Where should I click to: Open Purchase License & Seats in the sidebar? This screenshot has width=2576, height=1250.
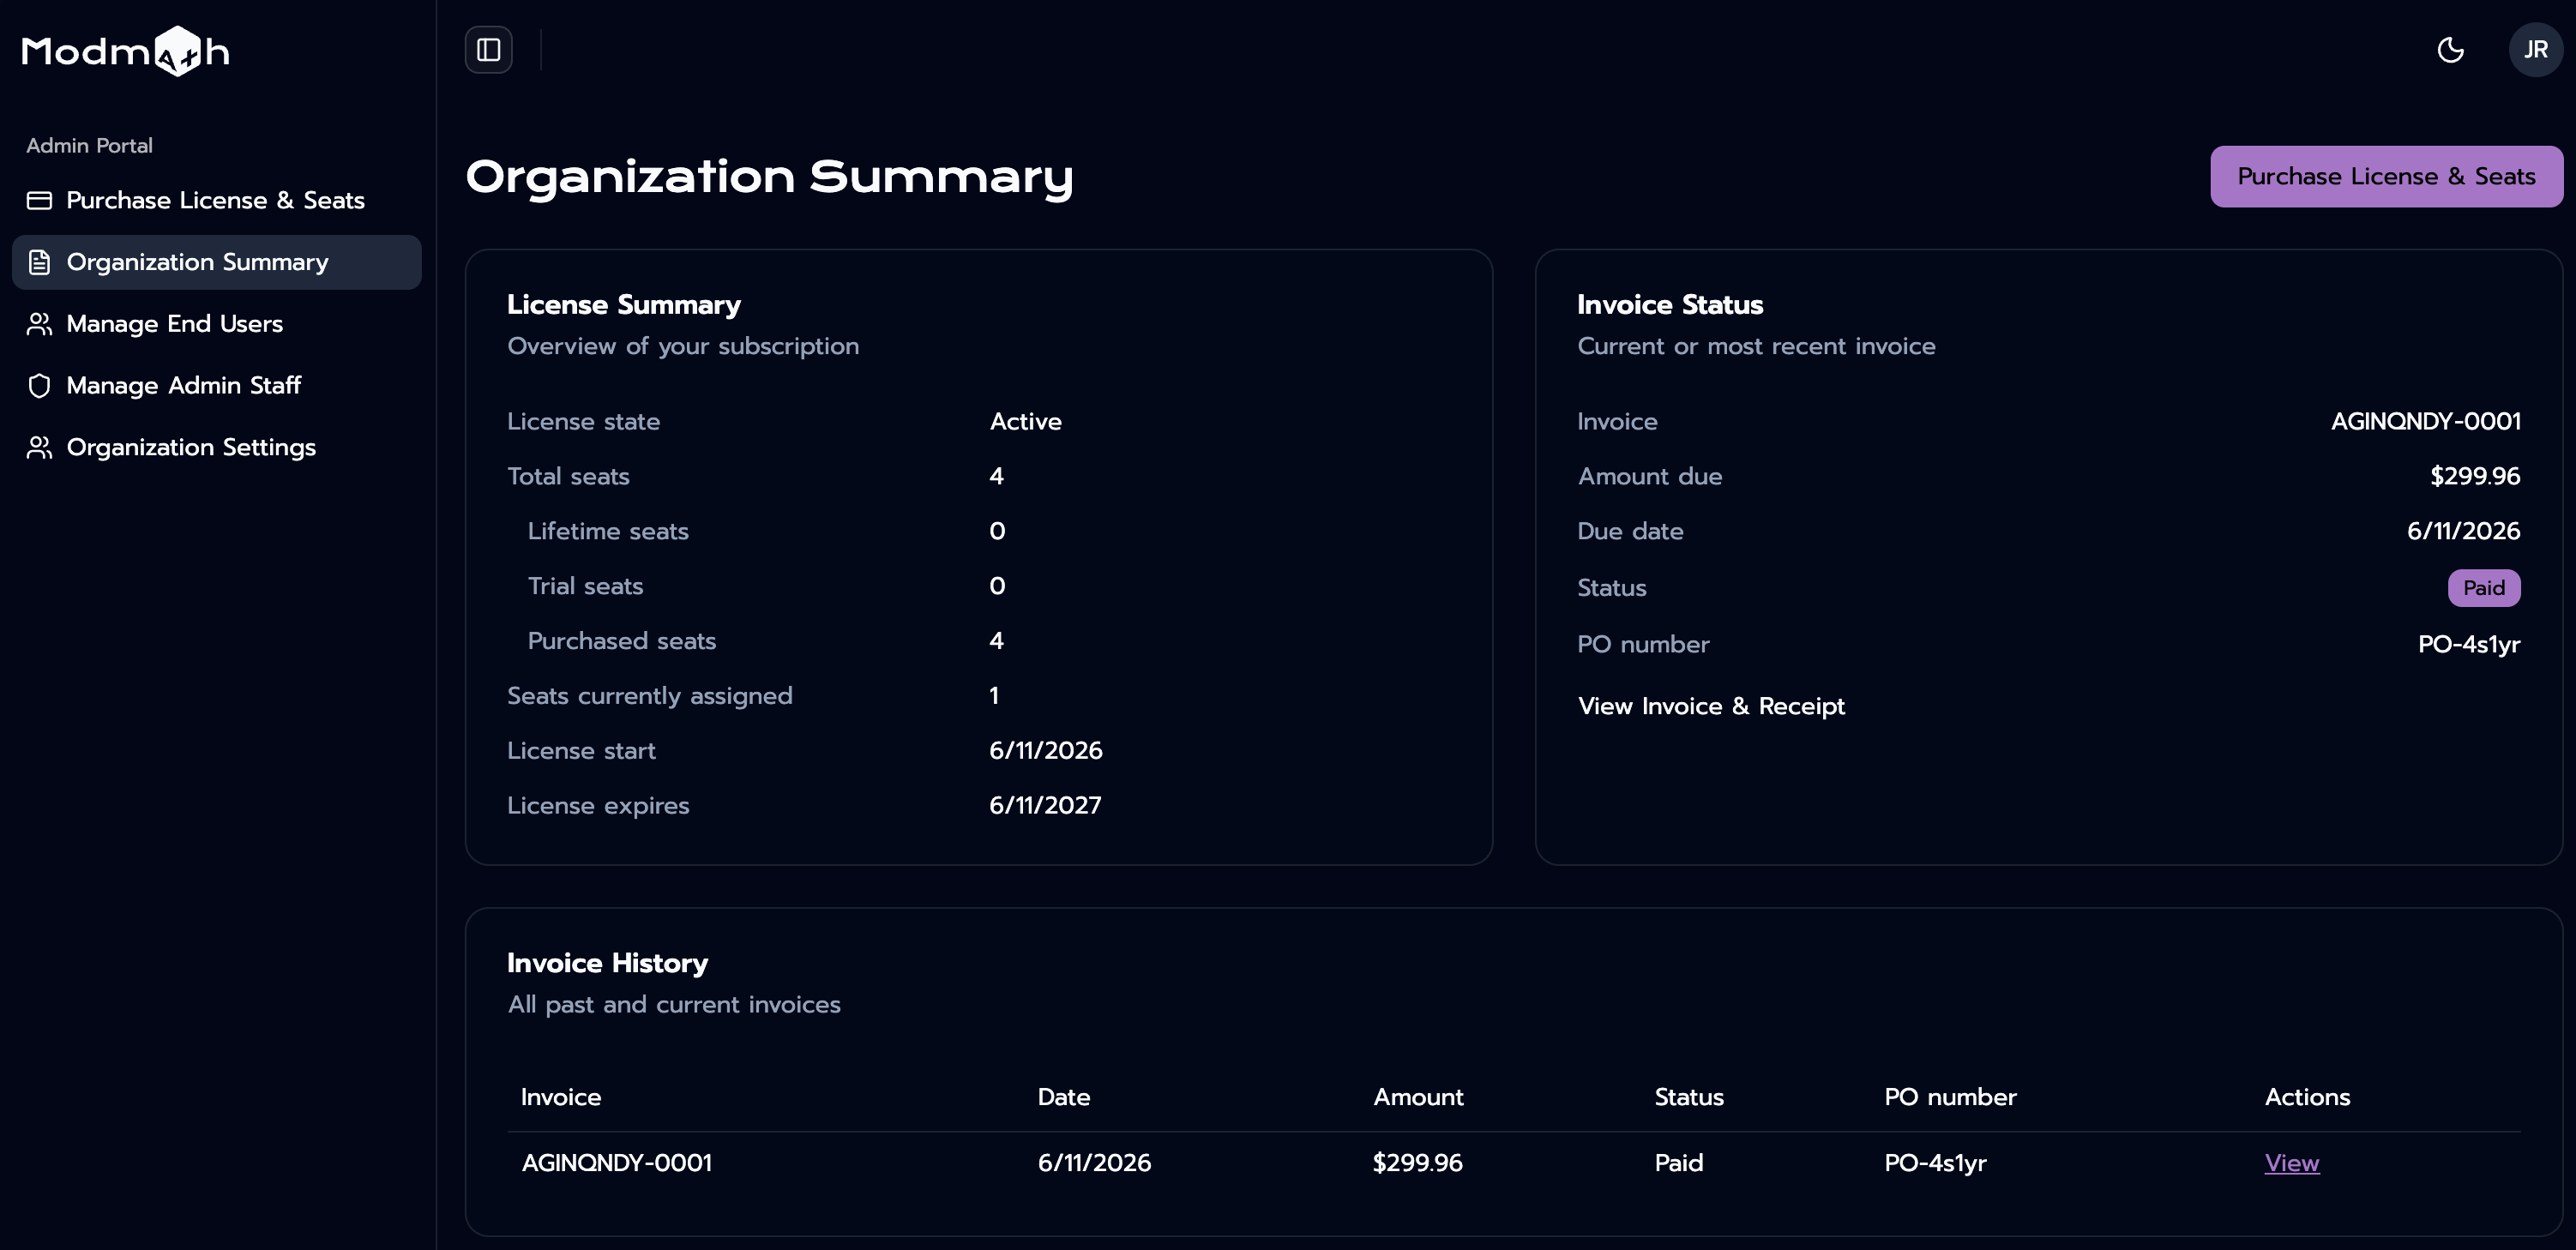coord(217,200)
